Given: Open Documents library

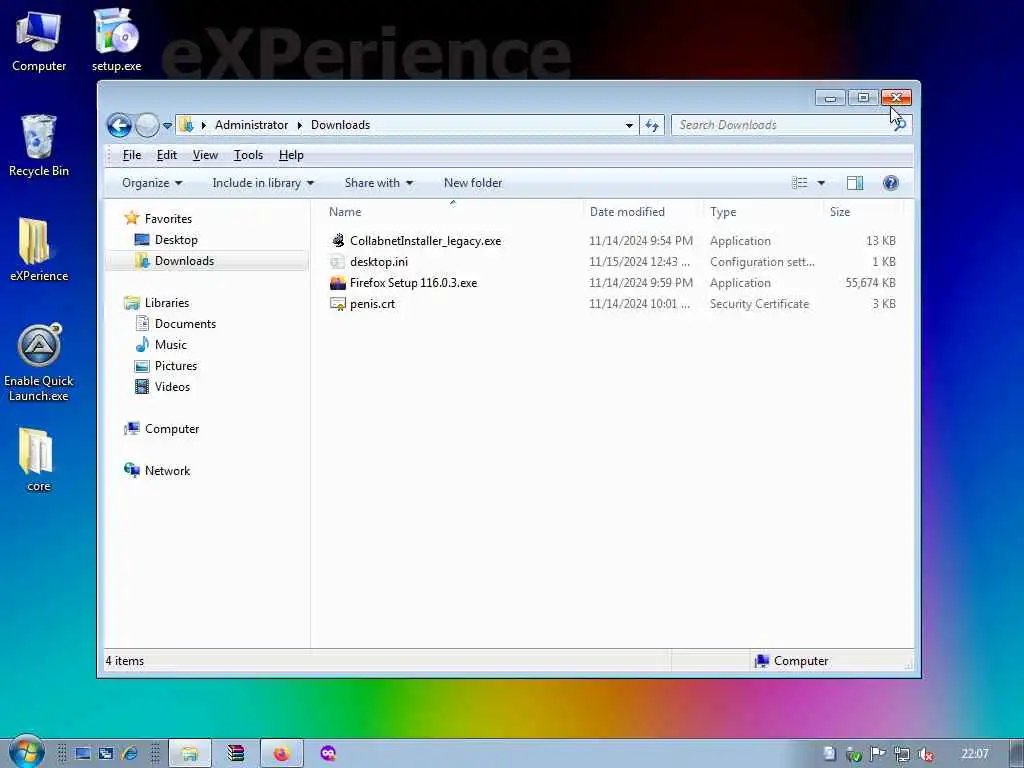Looking at the screenshot, I should 185,324.
